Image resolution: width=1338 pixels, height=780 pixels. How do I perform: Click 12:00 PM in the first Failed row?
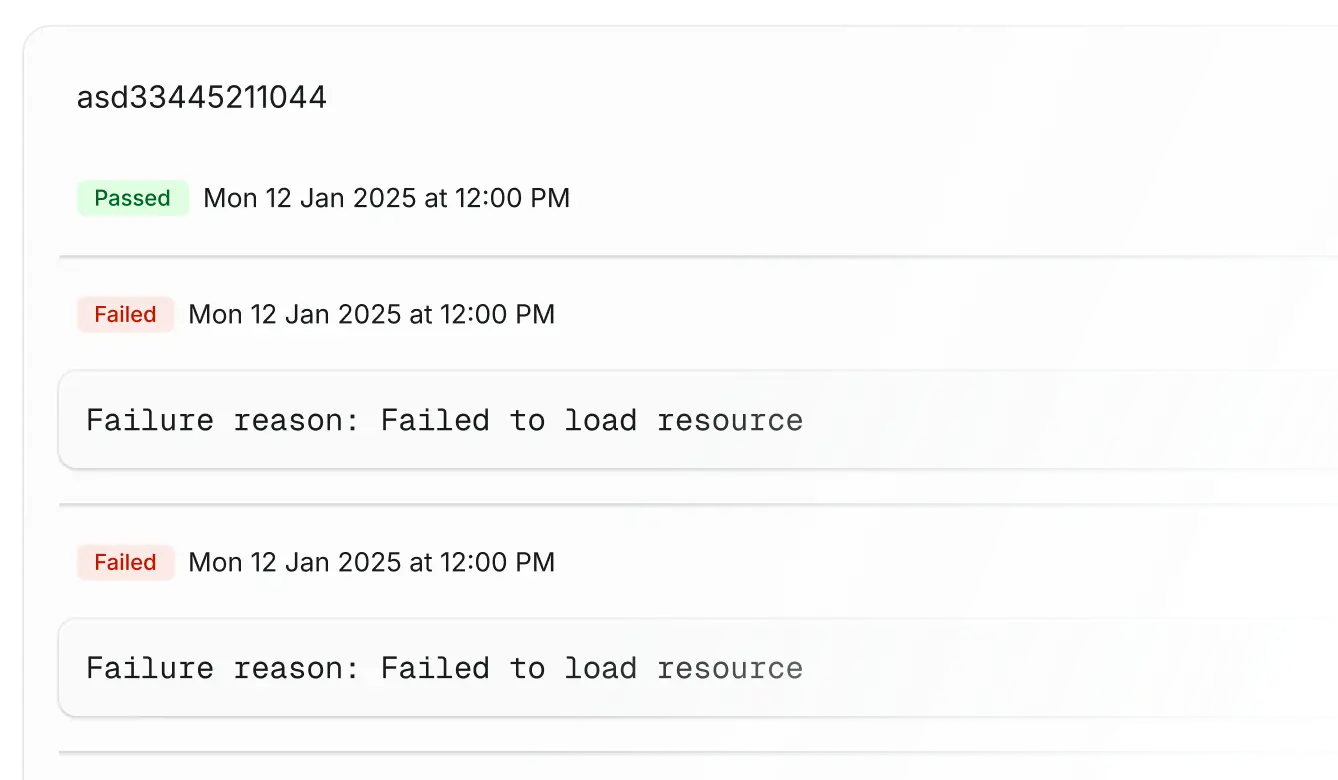[497, 314]
